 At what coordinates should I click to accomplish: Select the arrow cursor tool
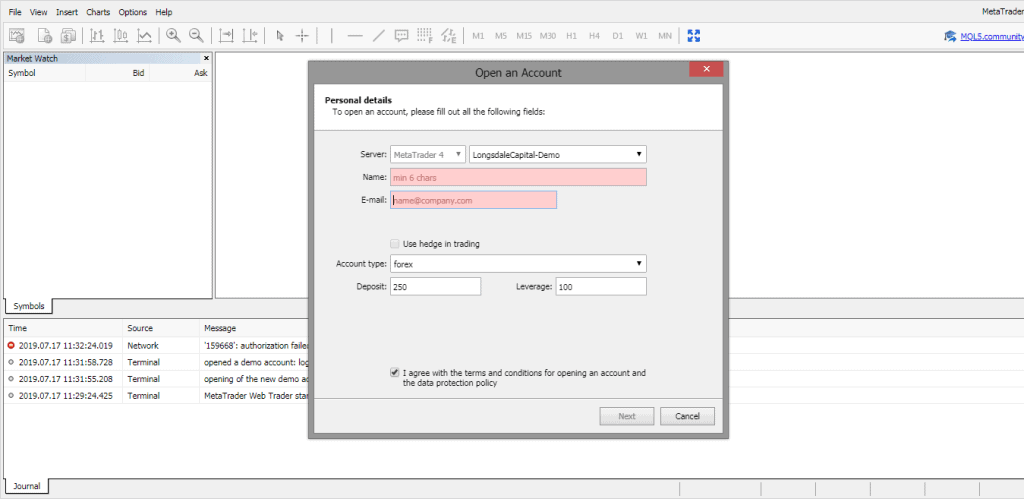tap(280, 36)
